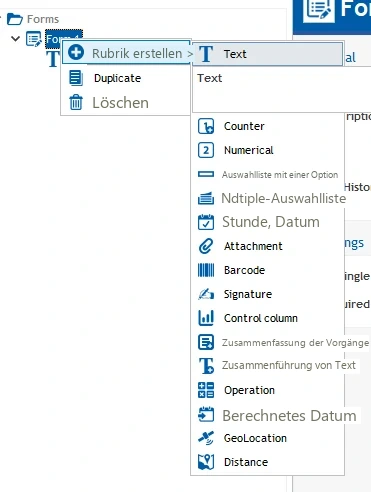Click the form document icon in tree
This screenshot has height=492, width=371.
(x=34, y=39)
